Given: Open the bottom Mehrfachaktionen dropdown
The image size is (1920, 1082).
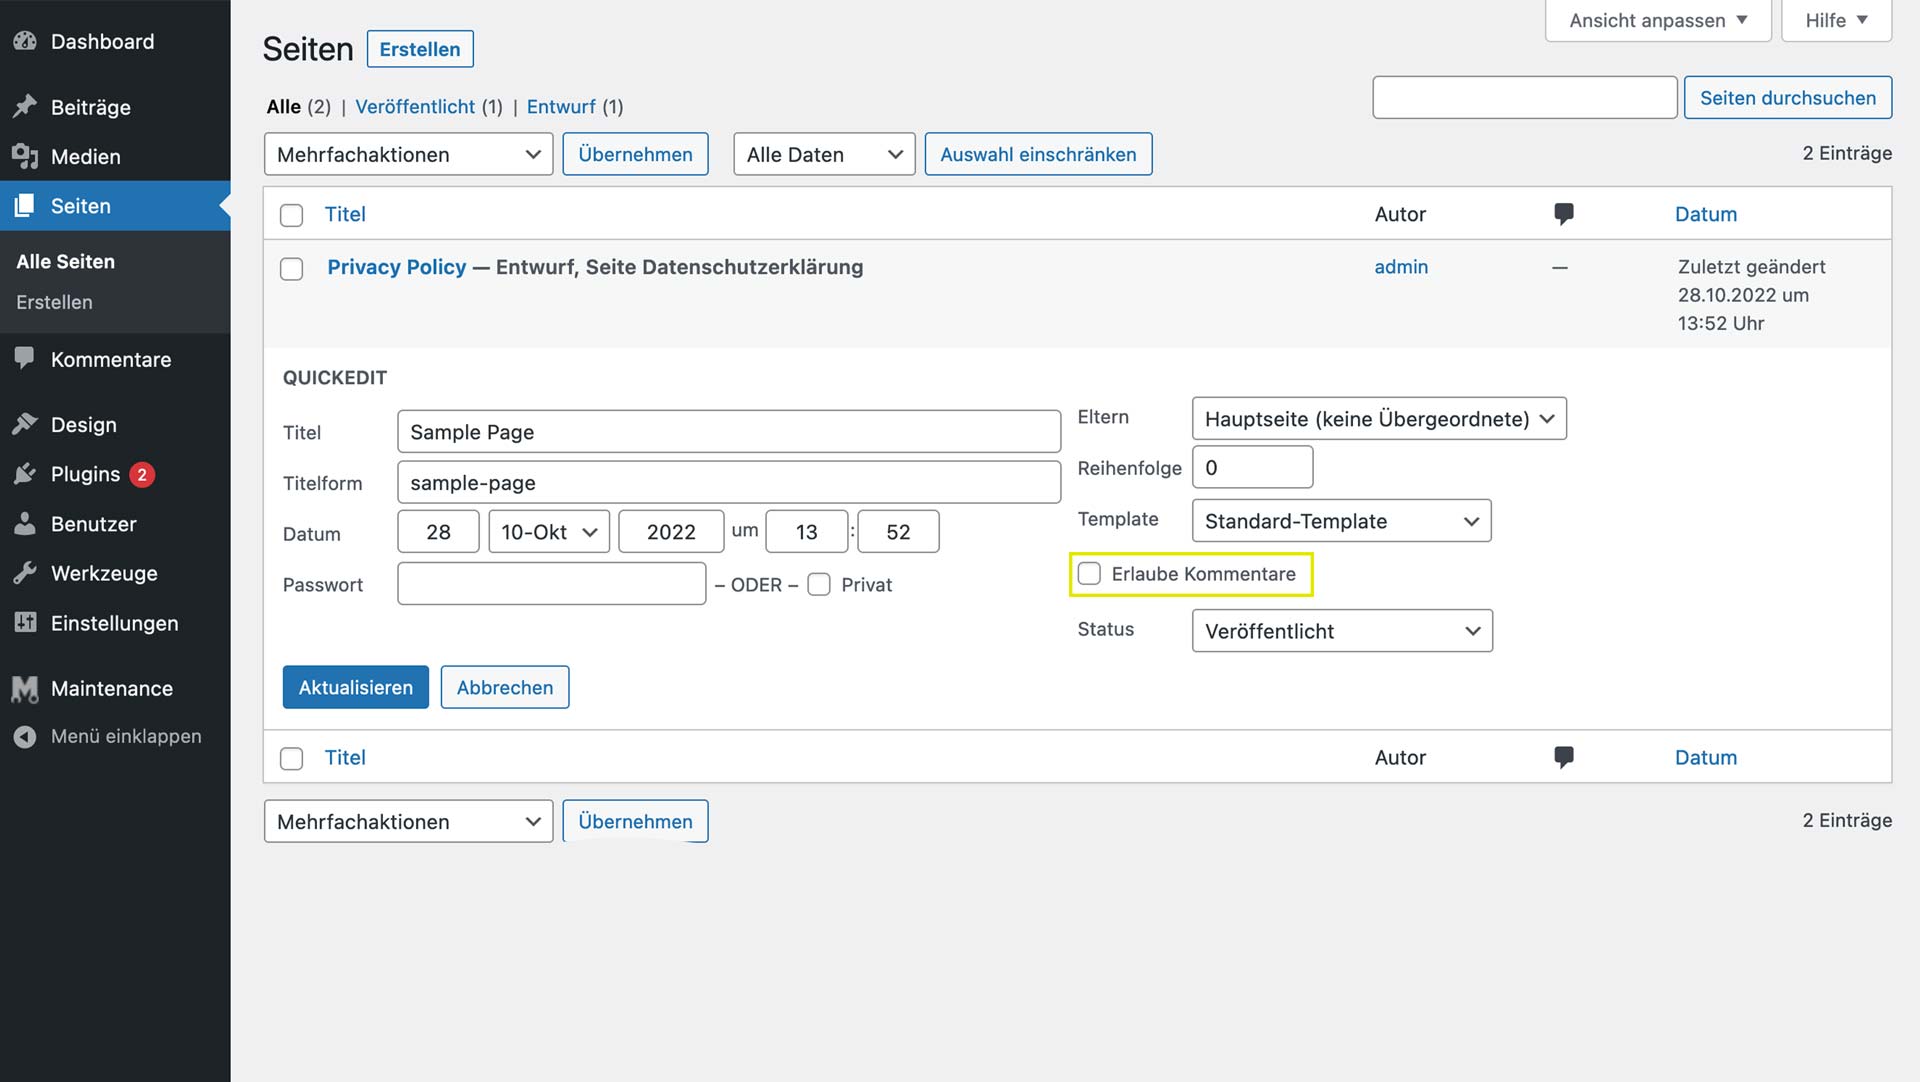Looking at the screenshot, I should pos(408,821).
